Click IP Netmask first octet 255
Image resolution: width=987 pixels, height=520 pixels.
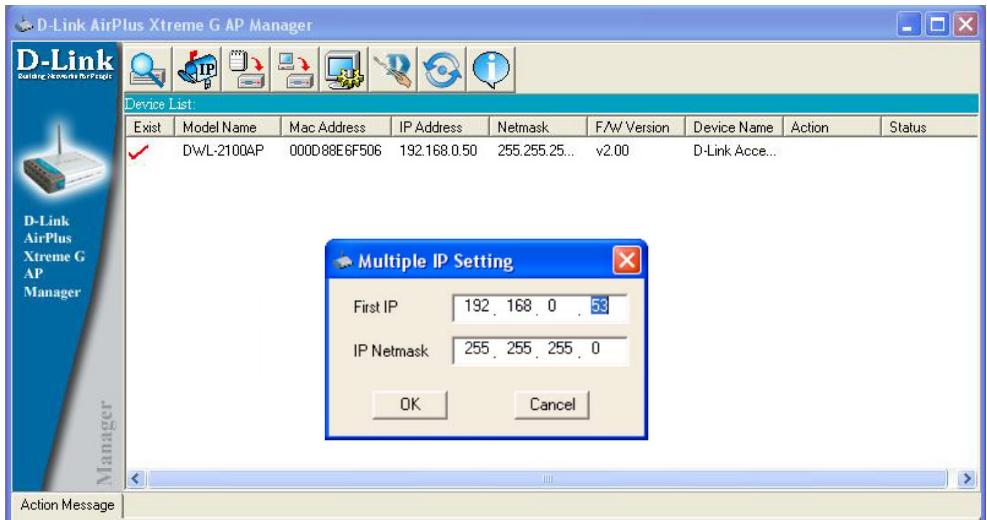click(477, 349)
